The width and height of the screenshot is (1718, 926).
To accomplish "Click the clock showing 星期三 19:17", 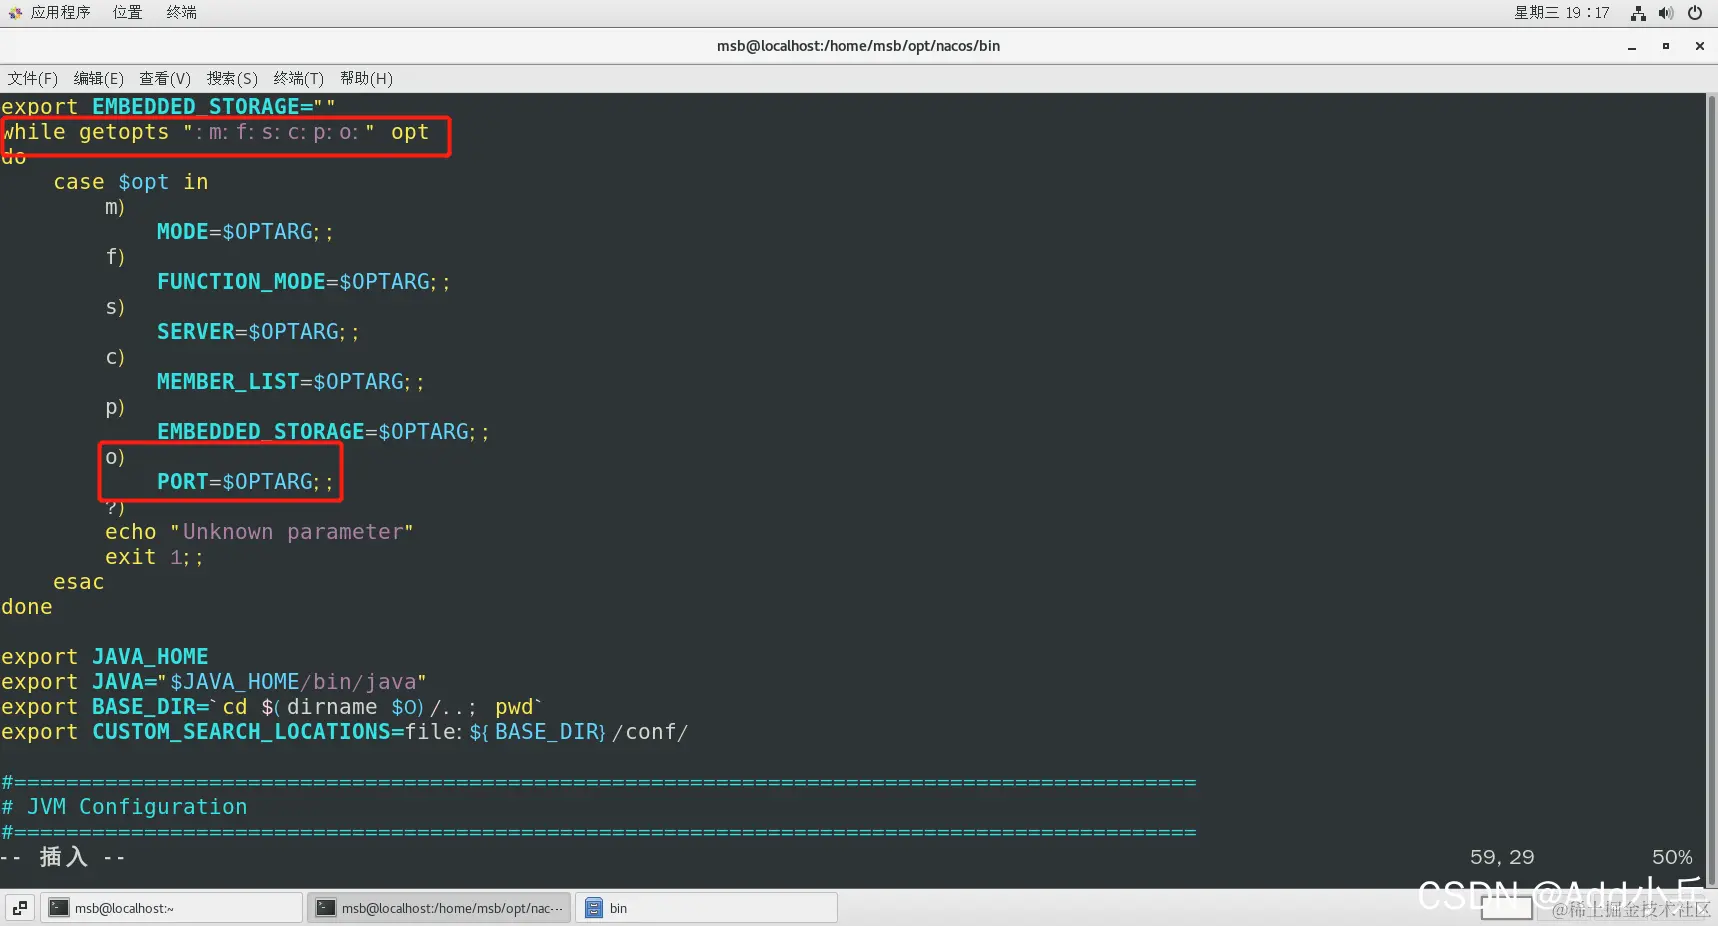I will click(x=1561, y=12).
